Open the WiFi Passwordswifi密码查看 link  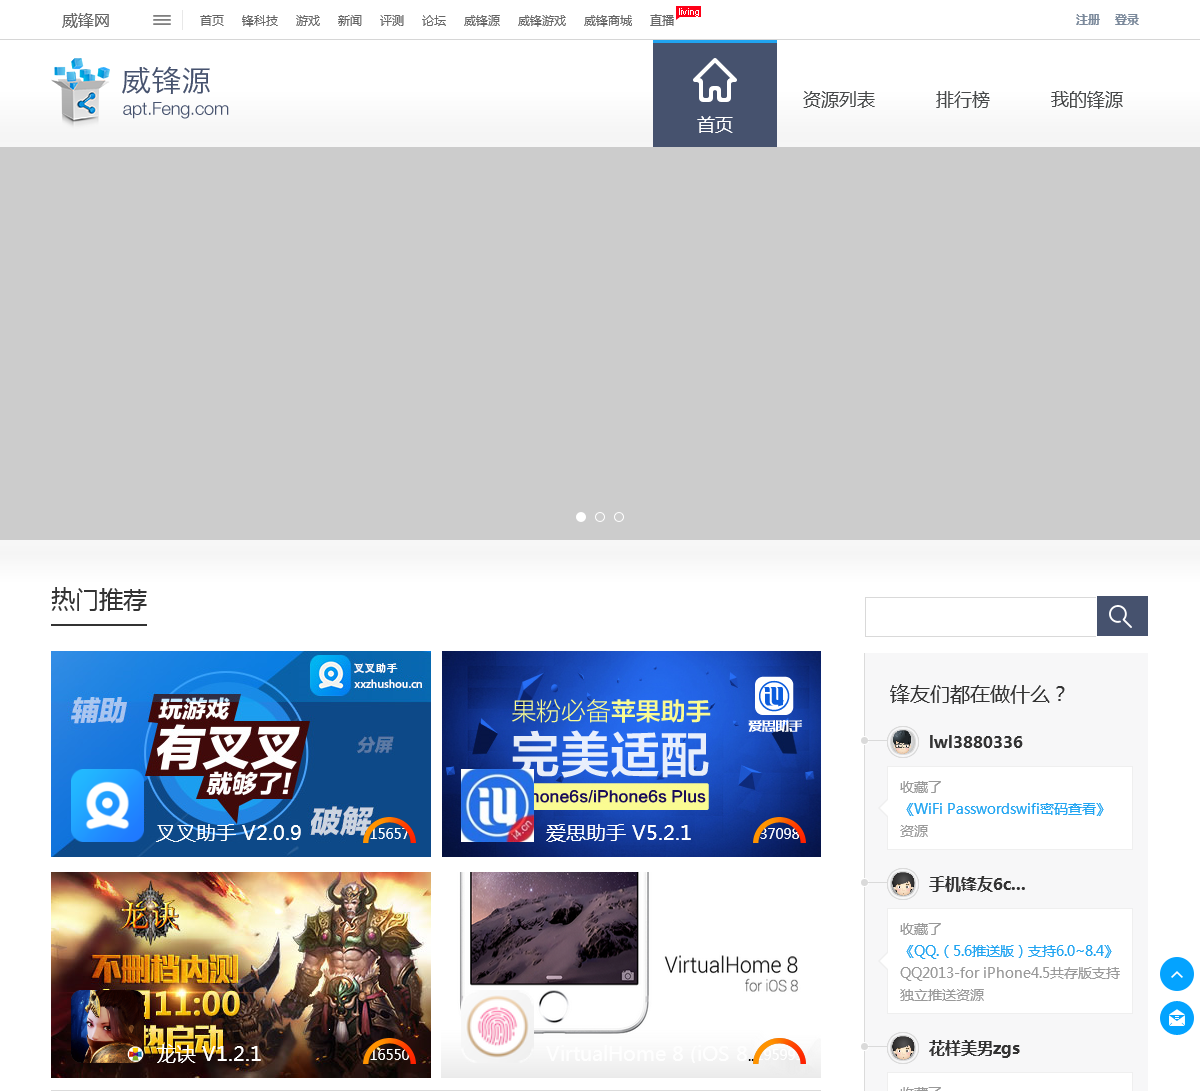coord(1005,809)
